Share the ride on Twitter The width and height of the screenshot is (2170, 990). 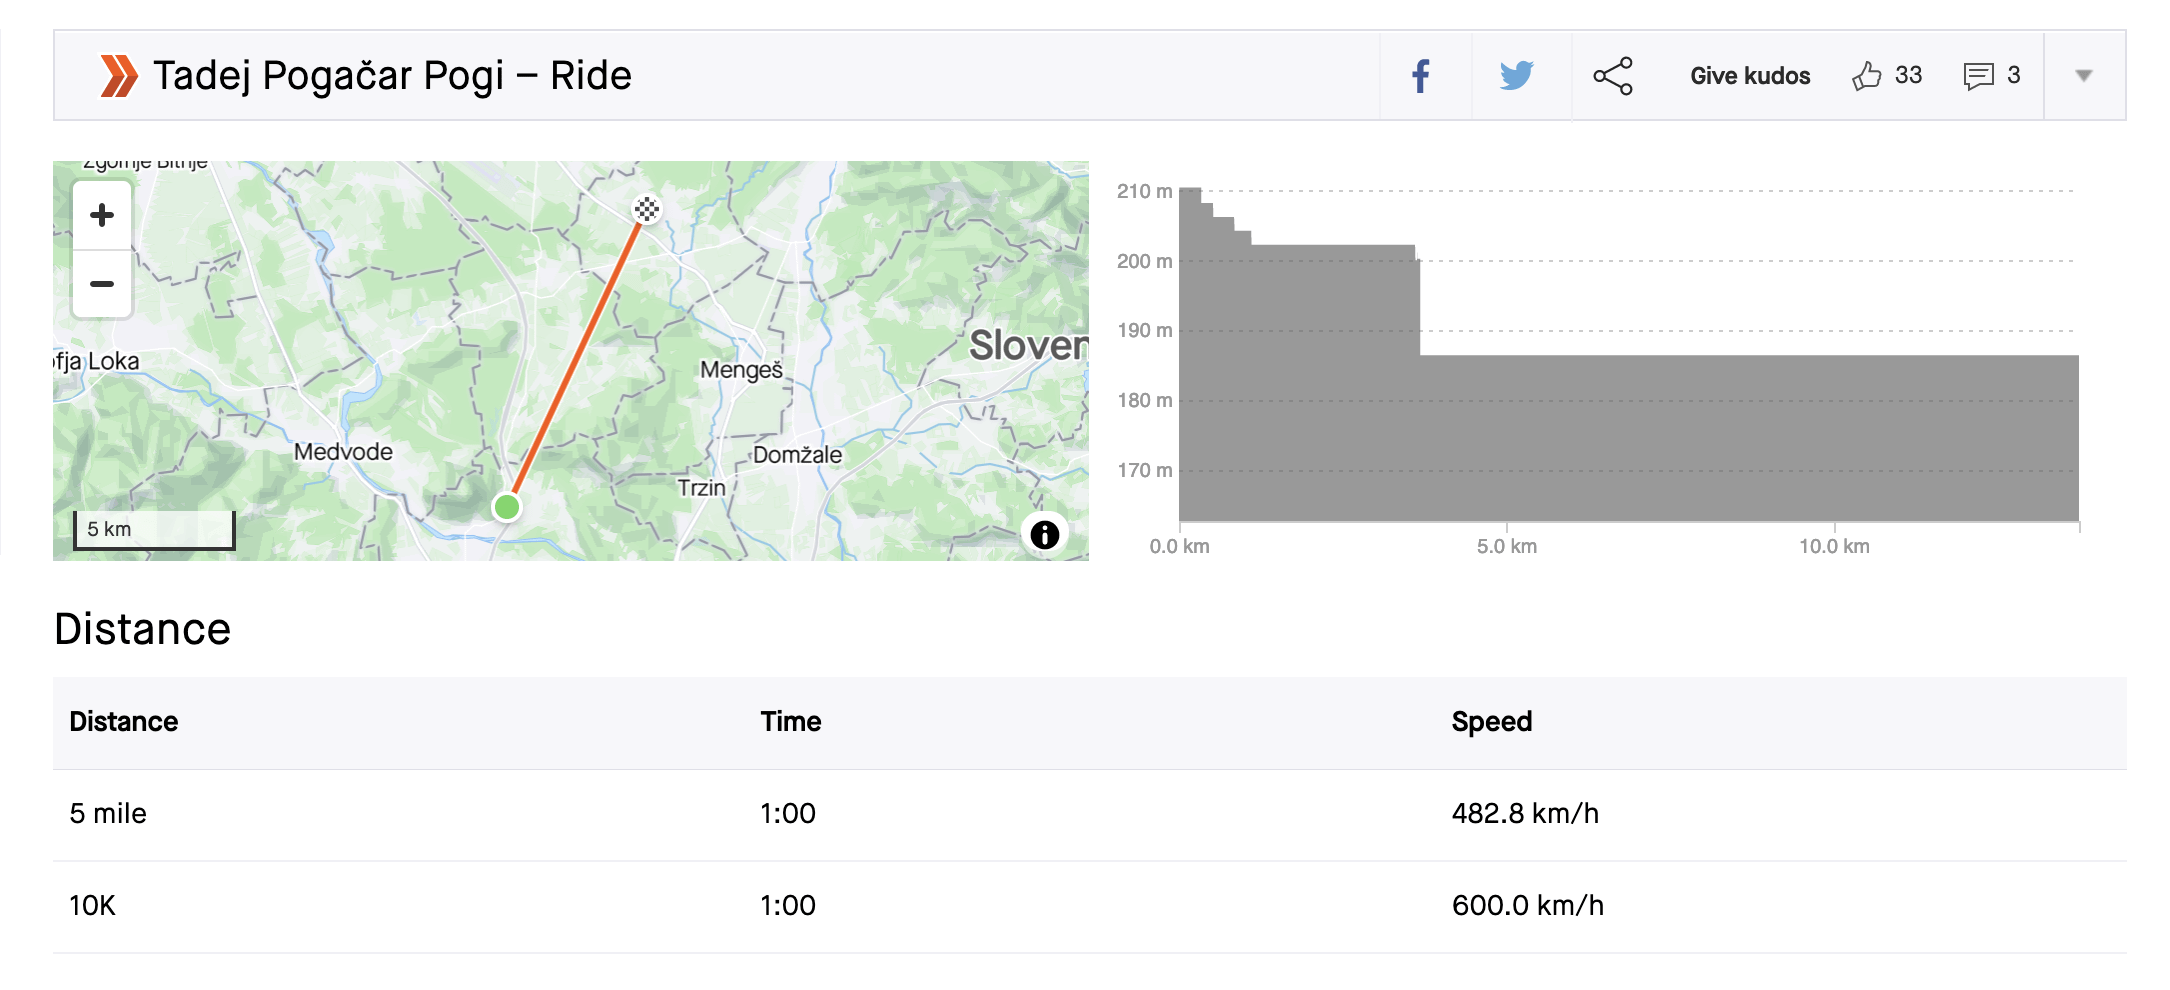point(1517,76)
